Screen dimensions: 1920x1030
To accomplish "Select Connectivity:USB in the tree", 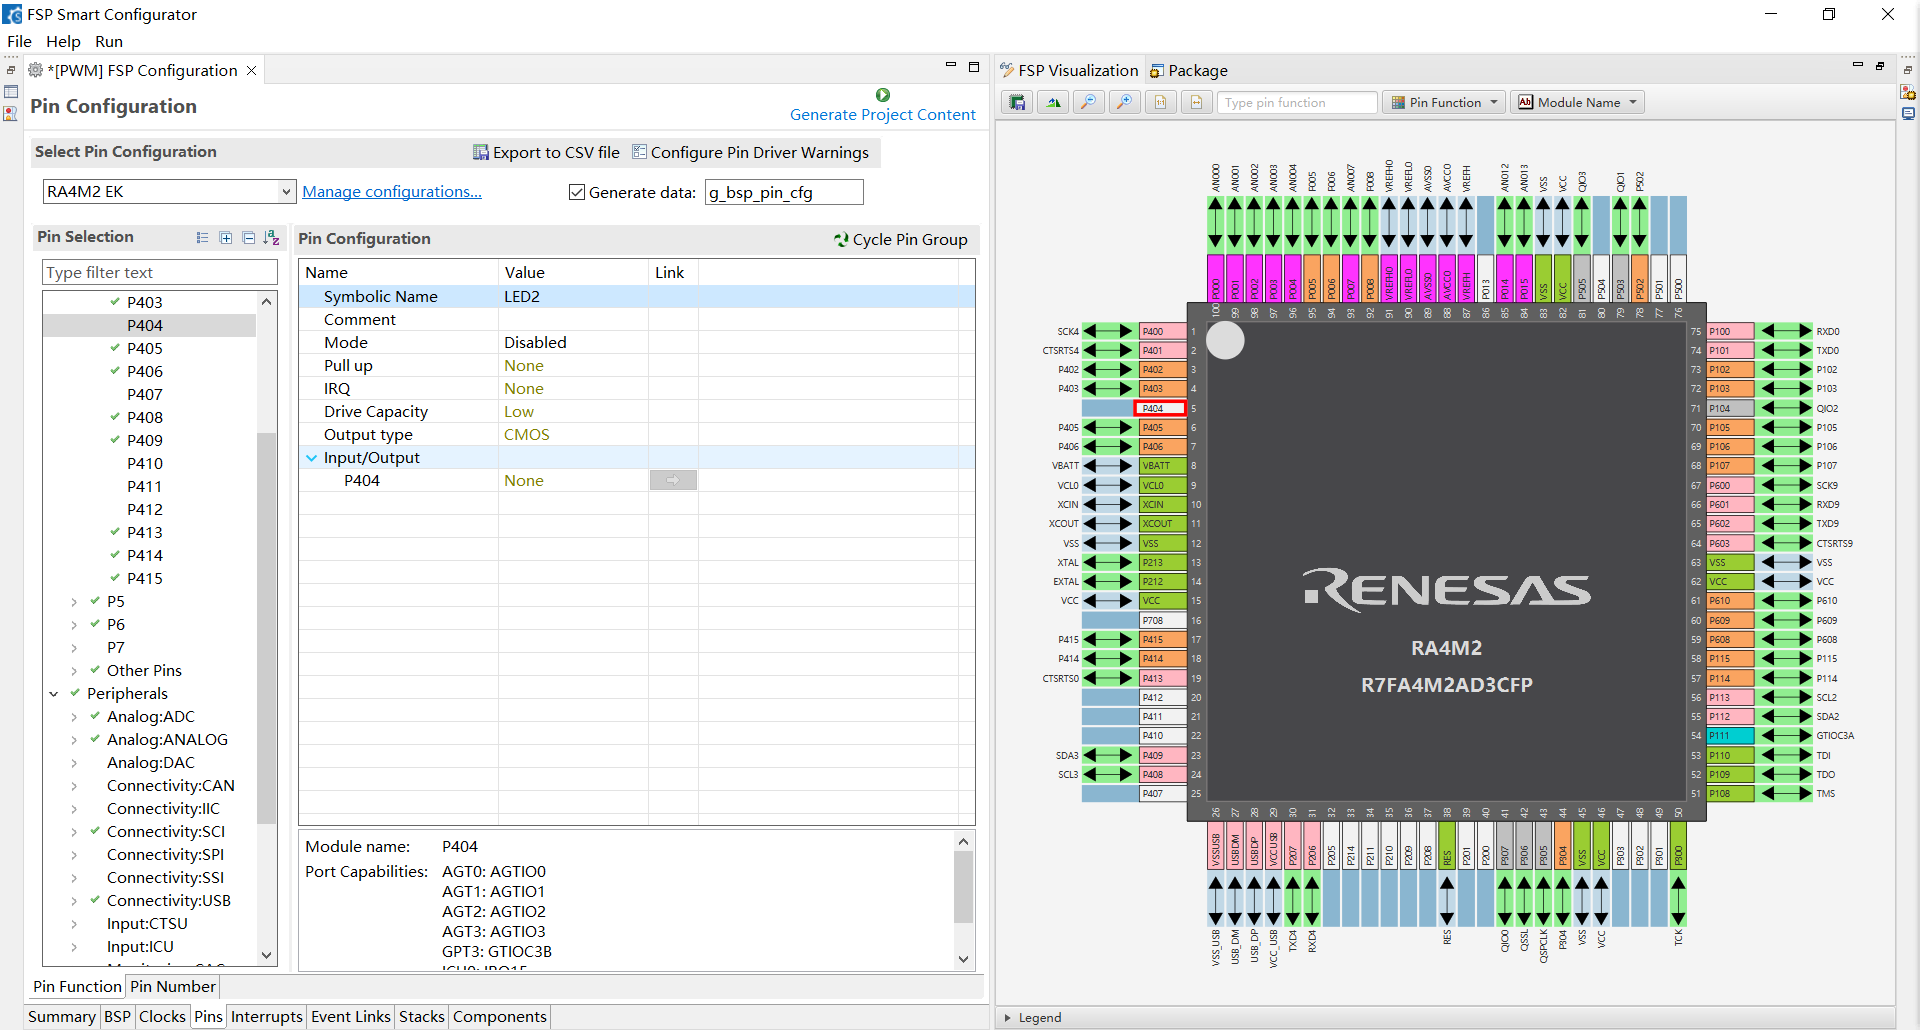I will [169, 901].
